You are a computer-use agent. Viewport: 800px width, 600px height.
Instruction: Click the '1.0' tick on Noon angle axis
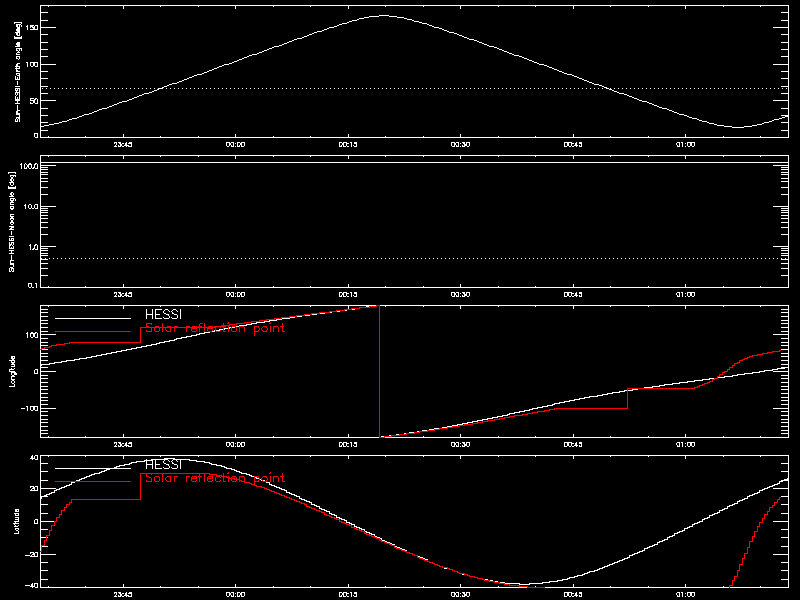33,247
